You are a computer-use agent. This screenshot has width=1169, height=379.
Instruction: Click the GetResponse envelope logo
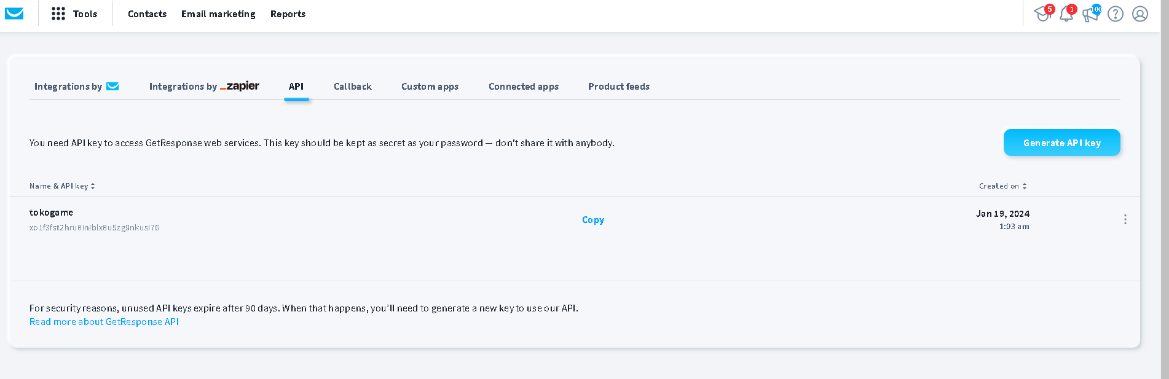[14, 13]
